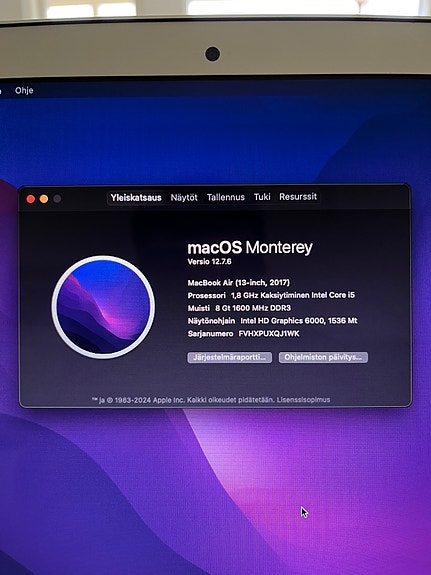Click the MacBook Air (13-inch, 2017) line

coord(238,282)
